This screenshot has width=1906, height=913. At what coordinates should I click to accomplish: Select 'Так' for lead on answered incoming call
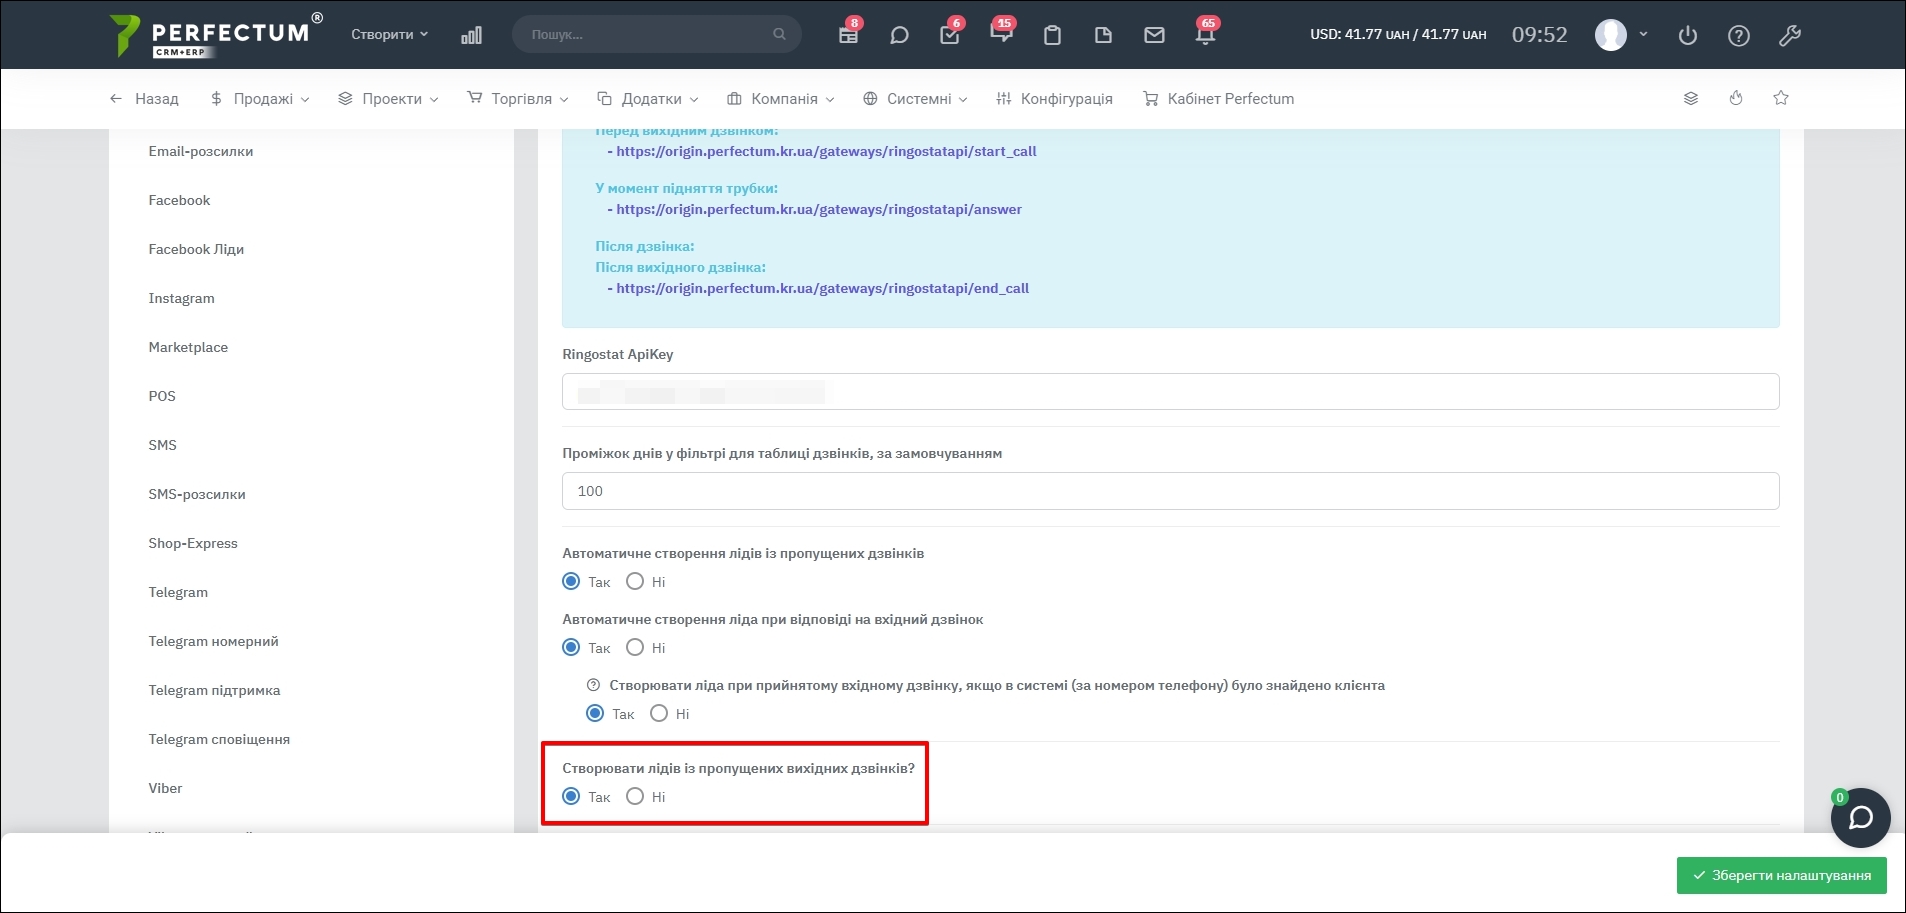coord(571,647)
